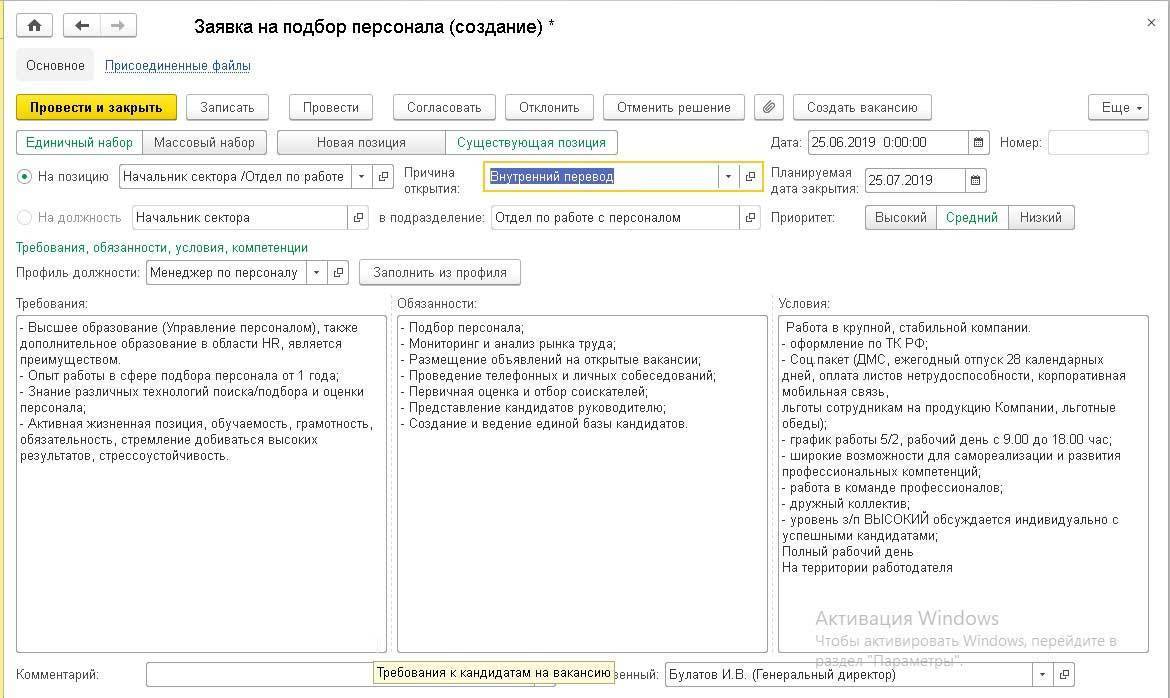Expand the Профиль должности dropdown
Image resolution: width=1170 pixels, height=698 pixels.
click(x=317, y=272)
